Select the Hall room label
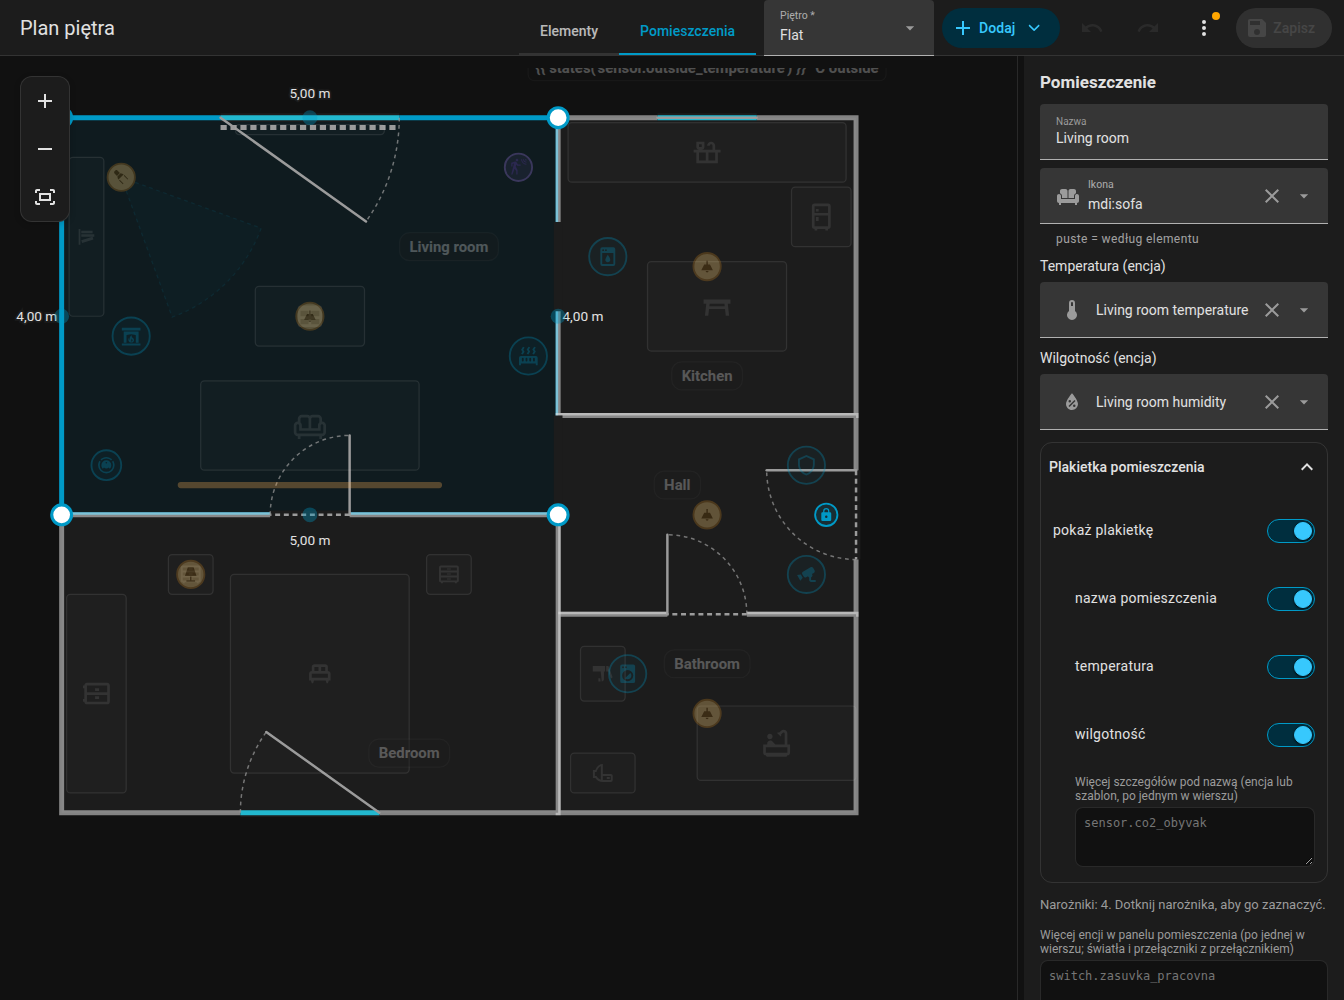The image size is (1344, 1000). coord(677,485)
